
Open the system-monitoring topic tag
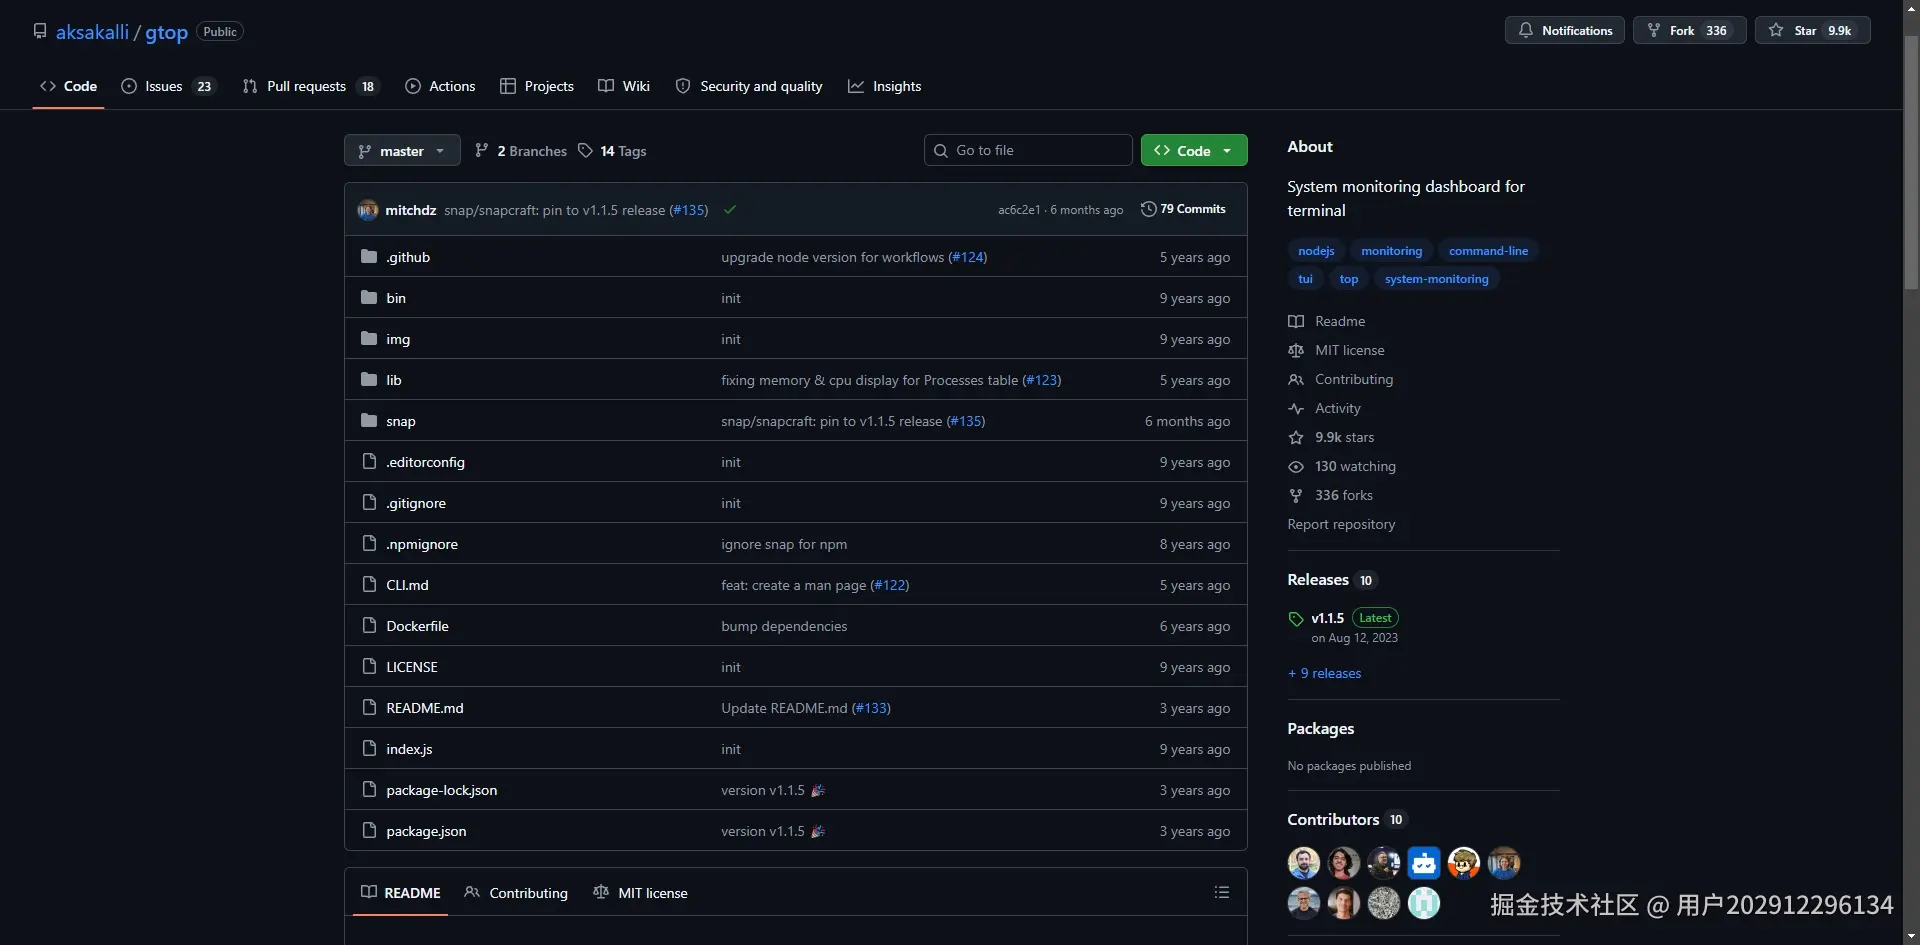point(1436,279)
